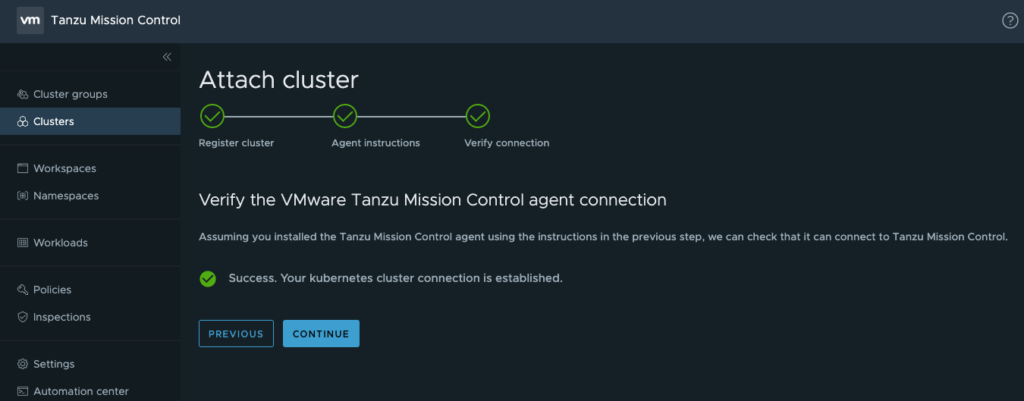Click the green success checkmark icon
Image resolution: width=1024 pixels, height=401 pixels.
[x=208, y=278]
